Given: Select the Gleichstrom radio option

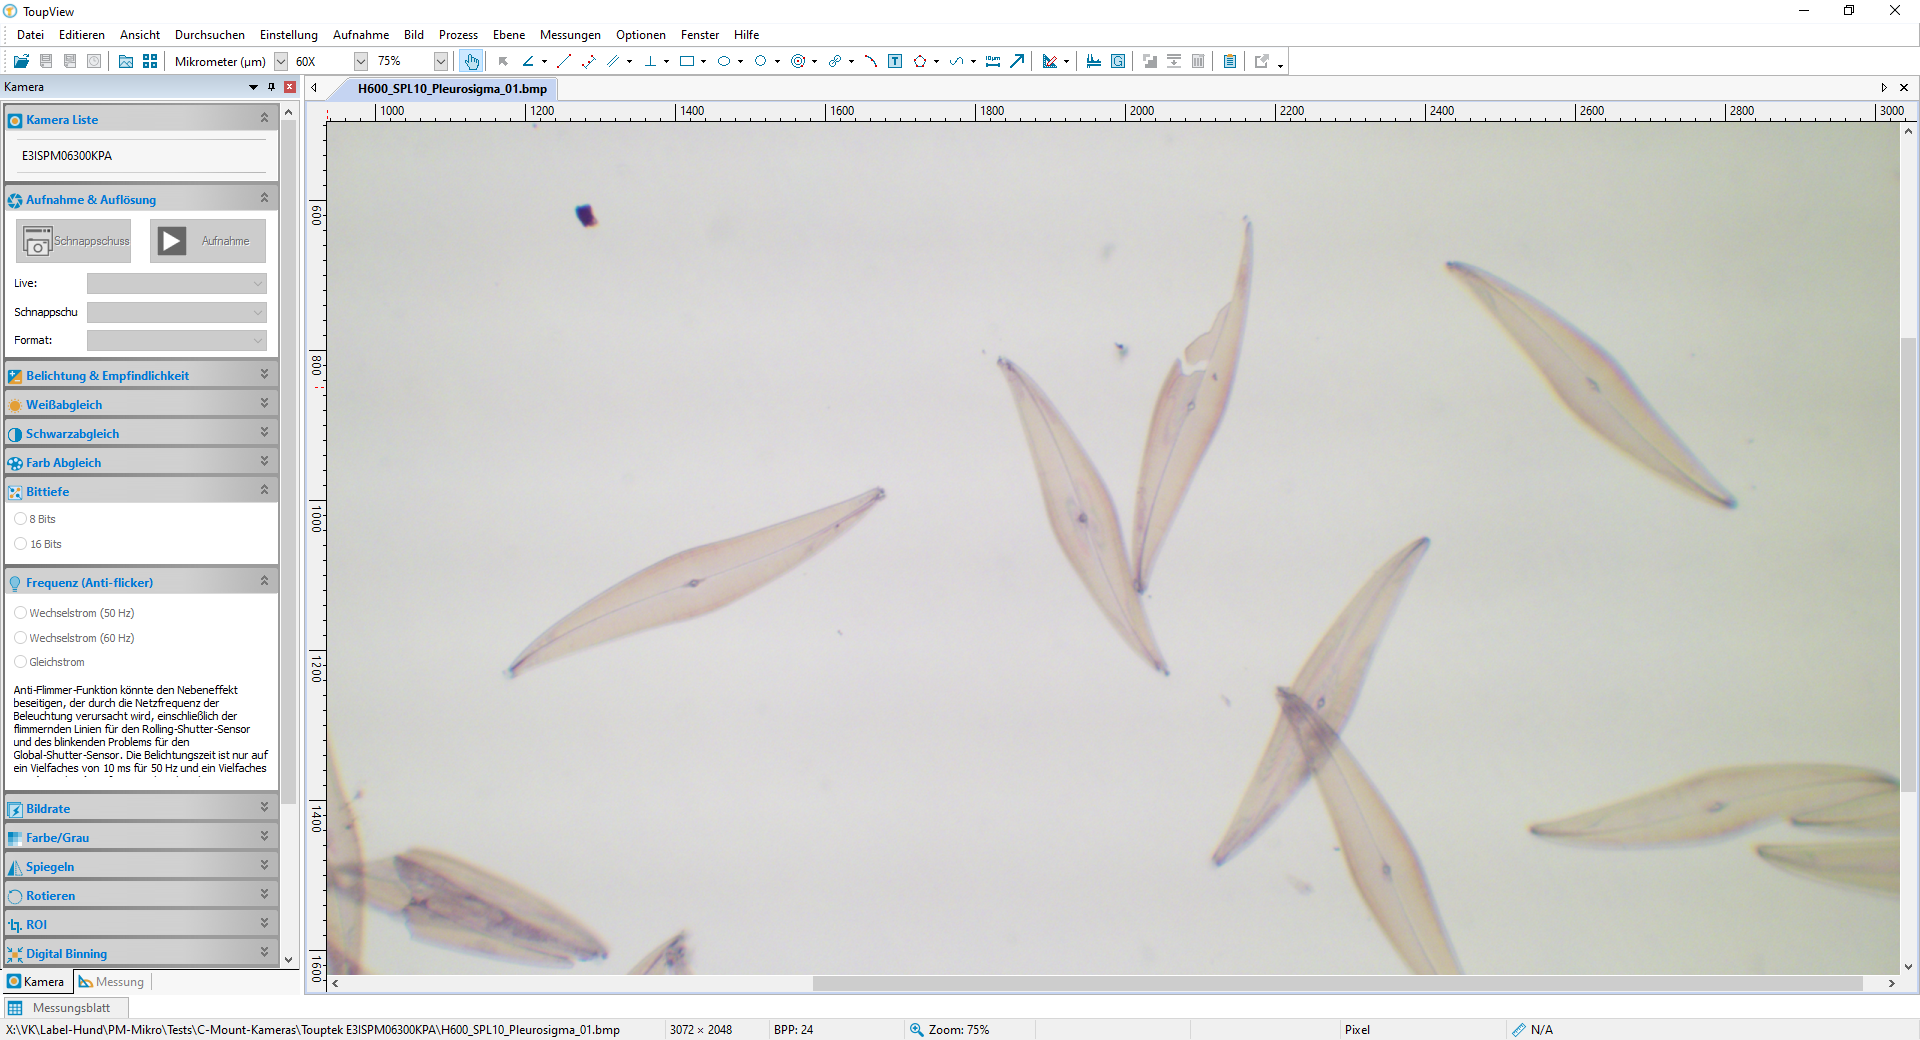Looking at the screenshot, I should pyautogui.click(x=21, y=662).
